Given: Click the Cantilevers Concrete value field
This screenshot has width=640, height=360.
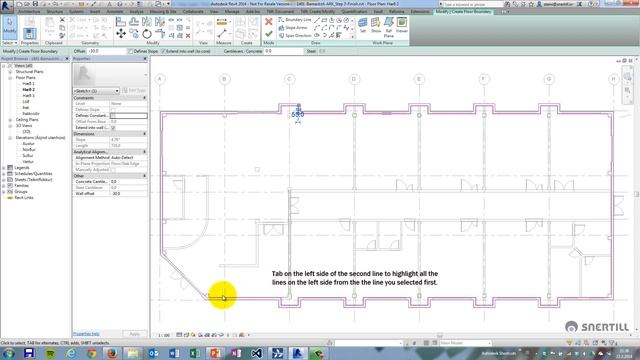Looking at the screenshot, I should tap(284, 51).
